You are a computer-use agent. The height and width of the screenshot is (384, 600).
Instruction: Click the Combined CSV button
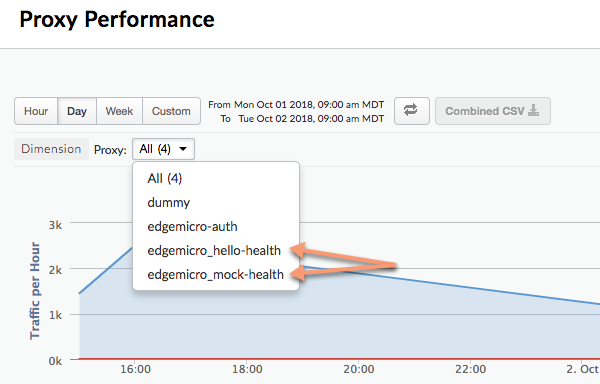pyautogui.click(x=493, y=111)
